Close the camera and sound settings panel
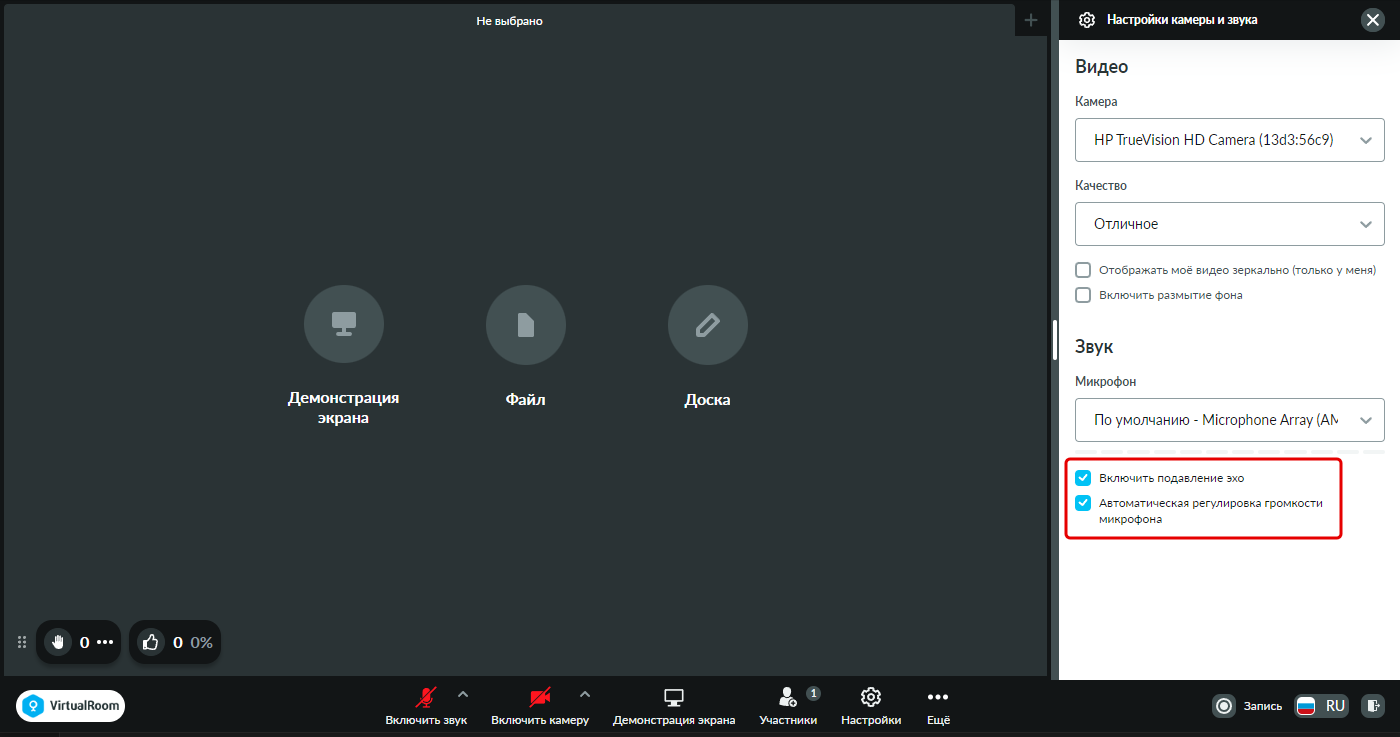The image size is (1400, 737). 1372,20
